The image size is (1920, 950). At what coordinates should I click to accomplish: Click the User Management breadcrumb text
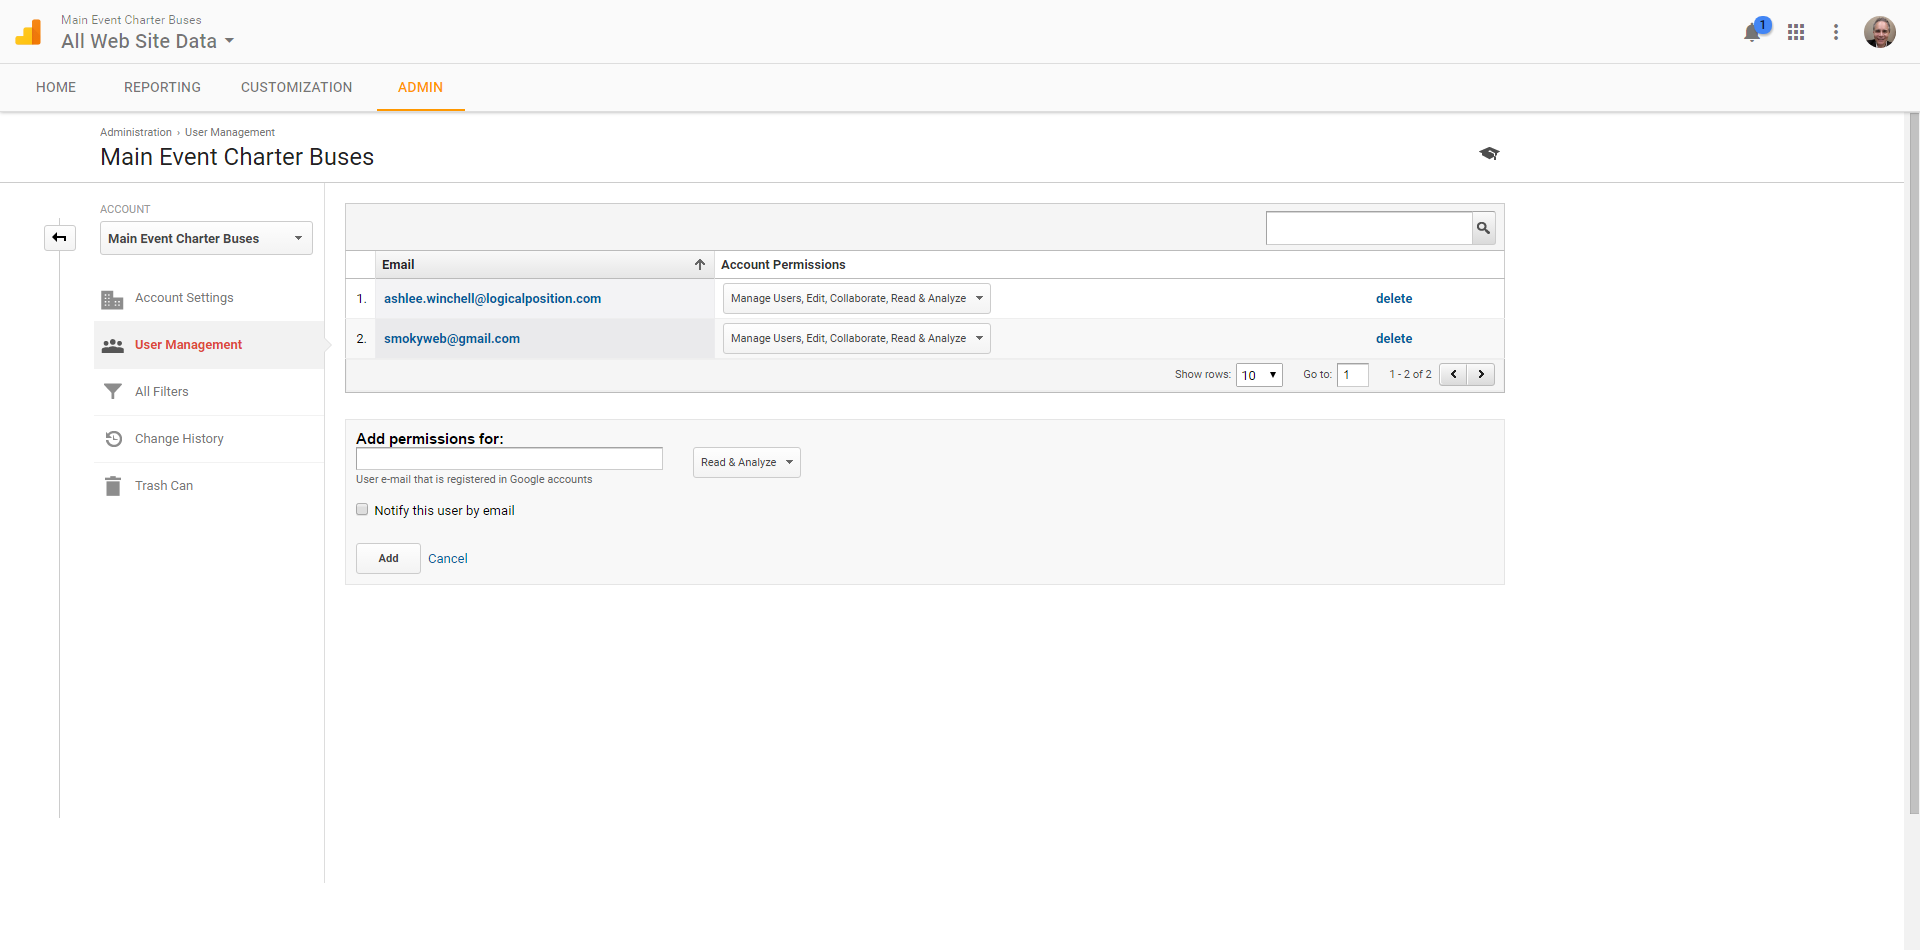(230, 132)
